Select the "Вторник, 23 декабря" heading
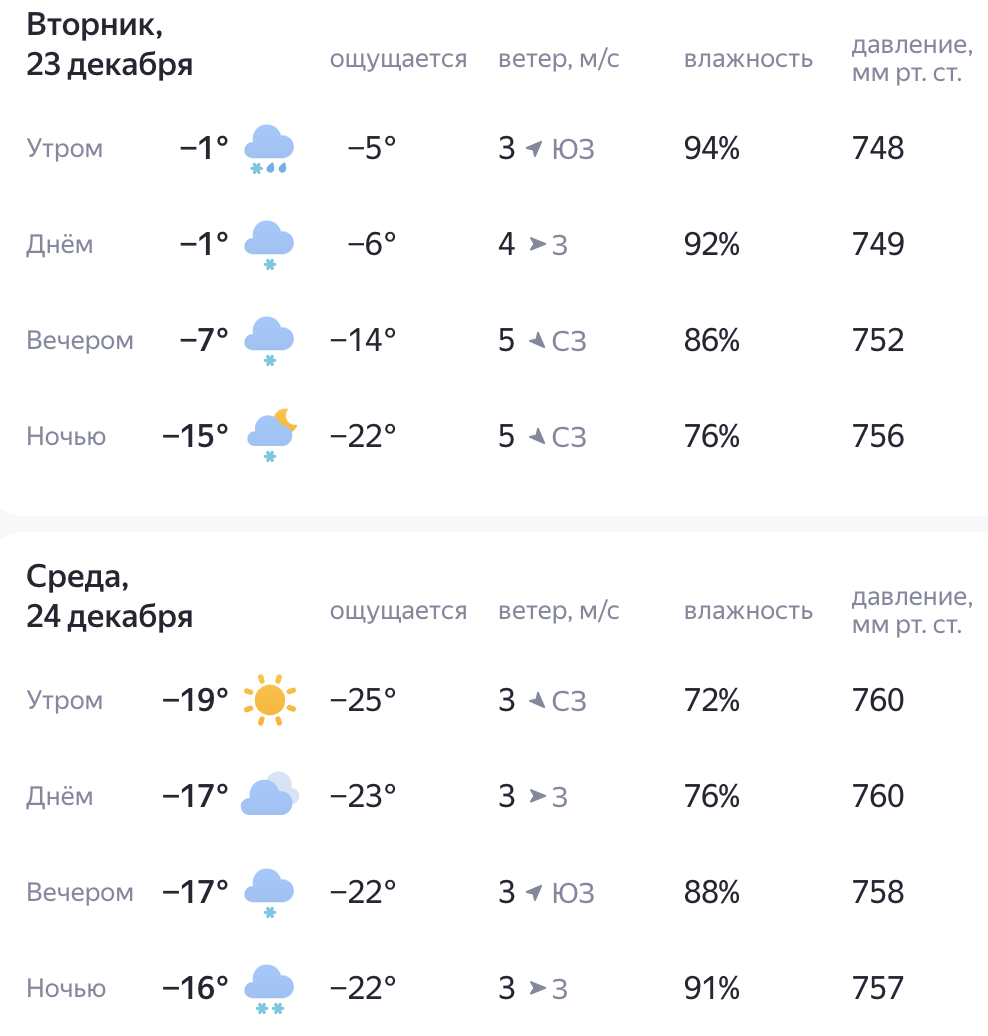Image resolution: width=988 pixels, height=1036 pixels. pyautogui.click(x=110, y=45)
